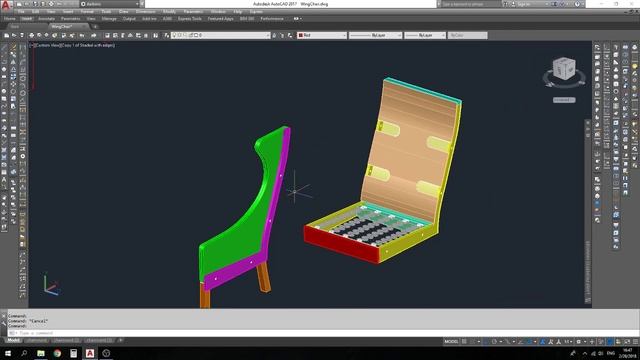This screenshot has width=640, height=360.
Task: Click the taskbar search magnifier
Action: pos(24,353)
